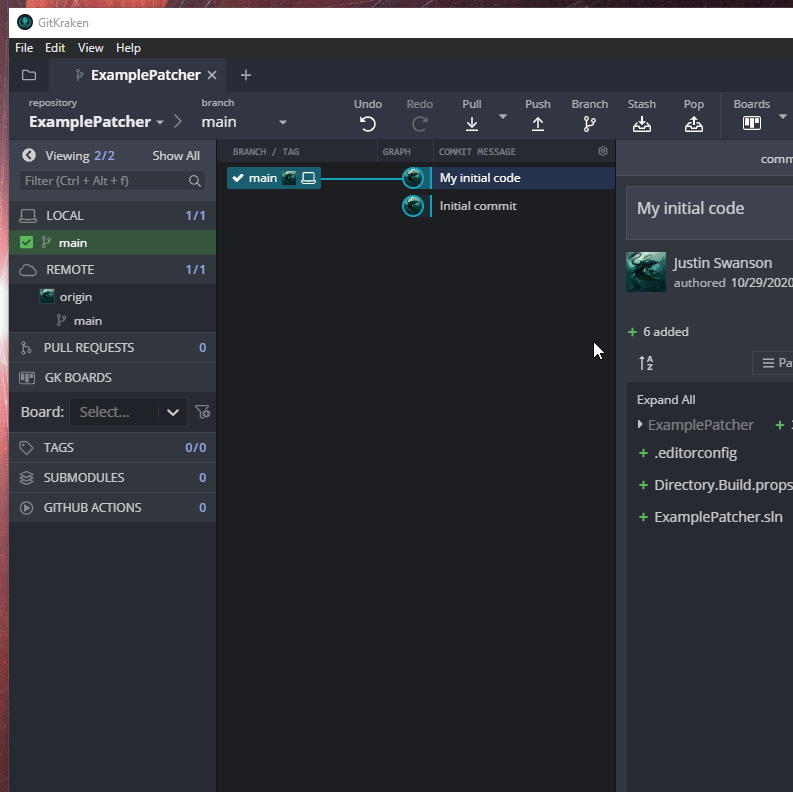Open the Board Select combo box

pos(128,412)
